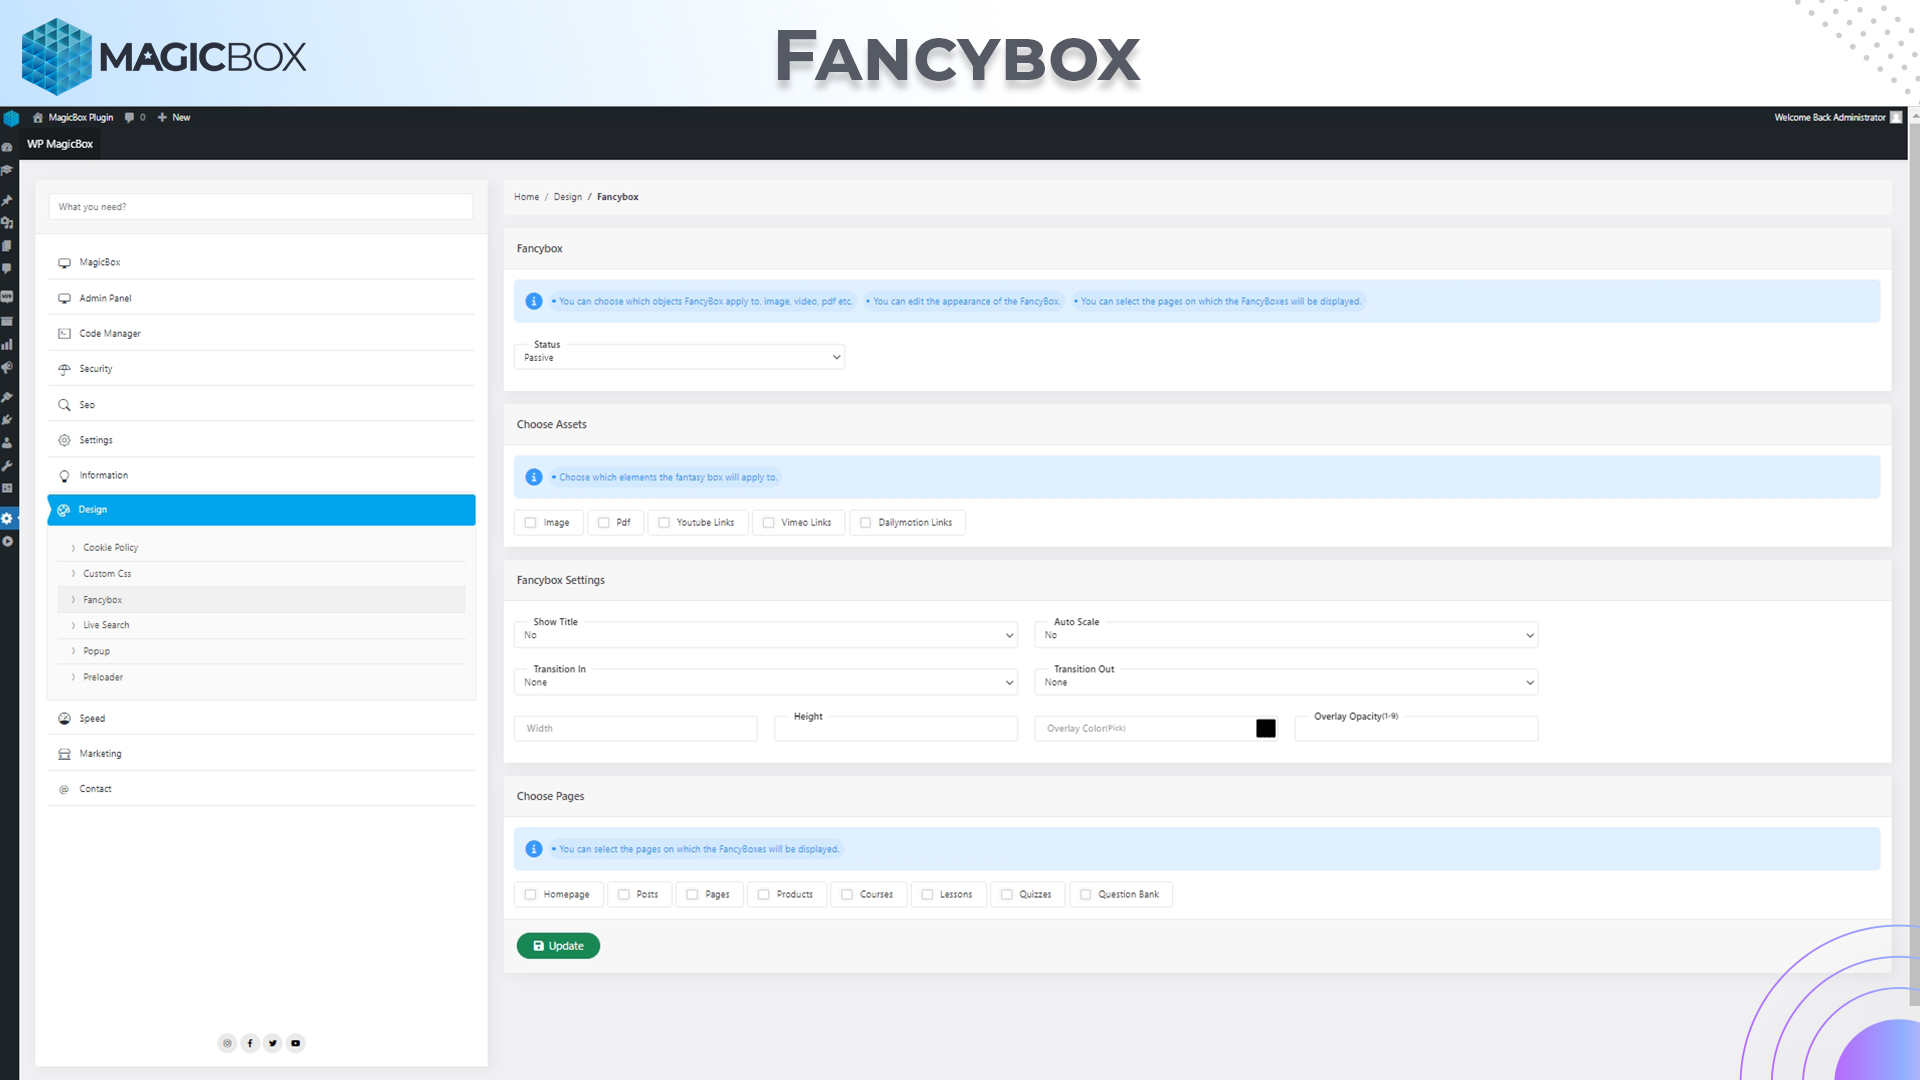Open comments bubble icon in admin bar

coord(129,117)
